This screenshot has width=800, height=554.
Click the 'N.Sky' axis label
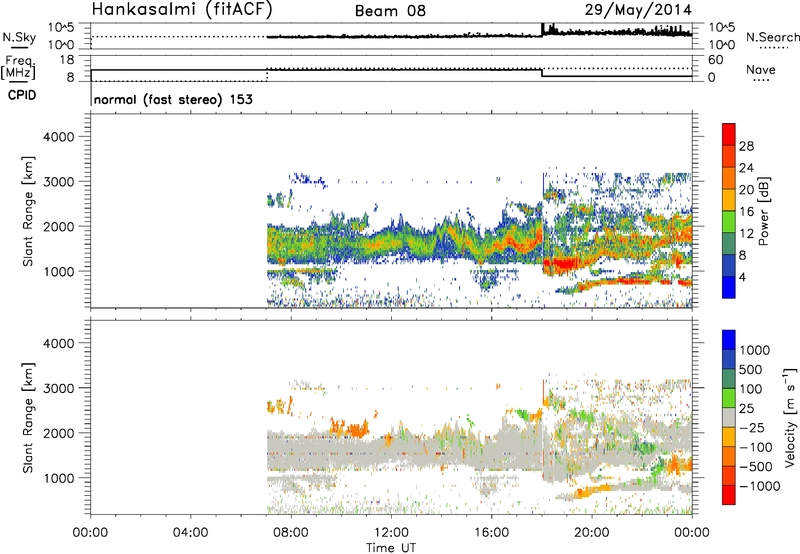[x=19, y=37]
